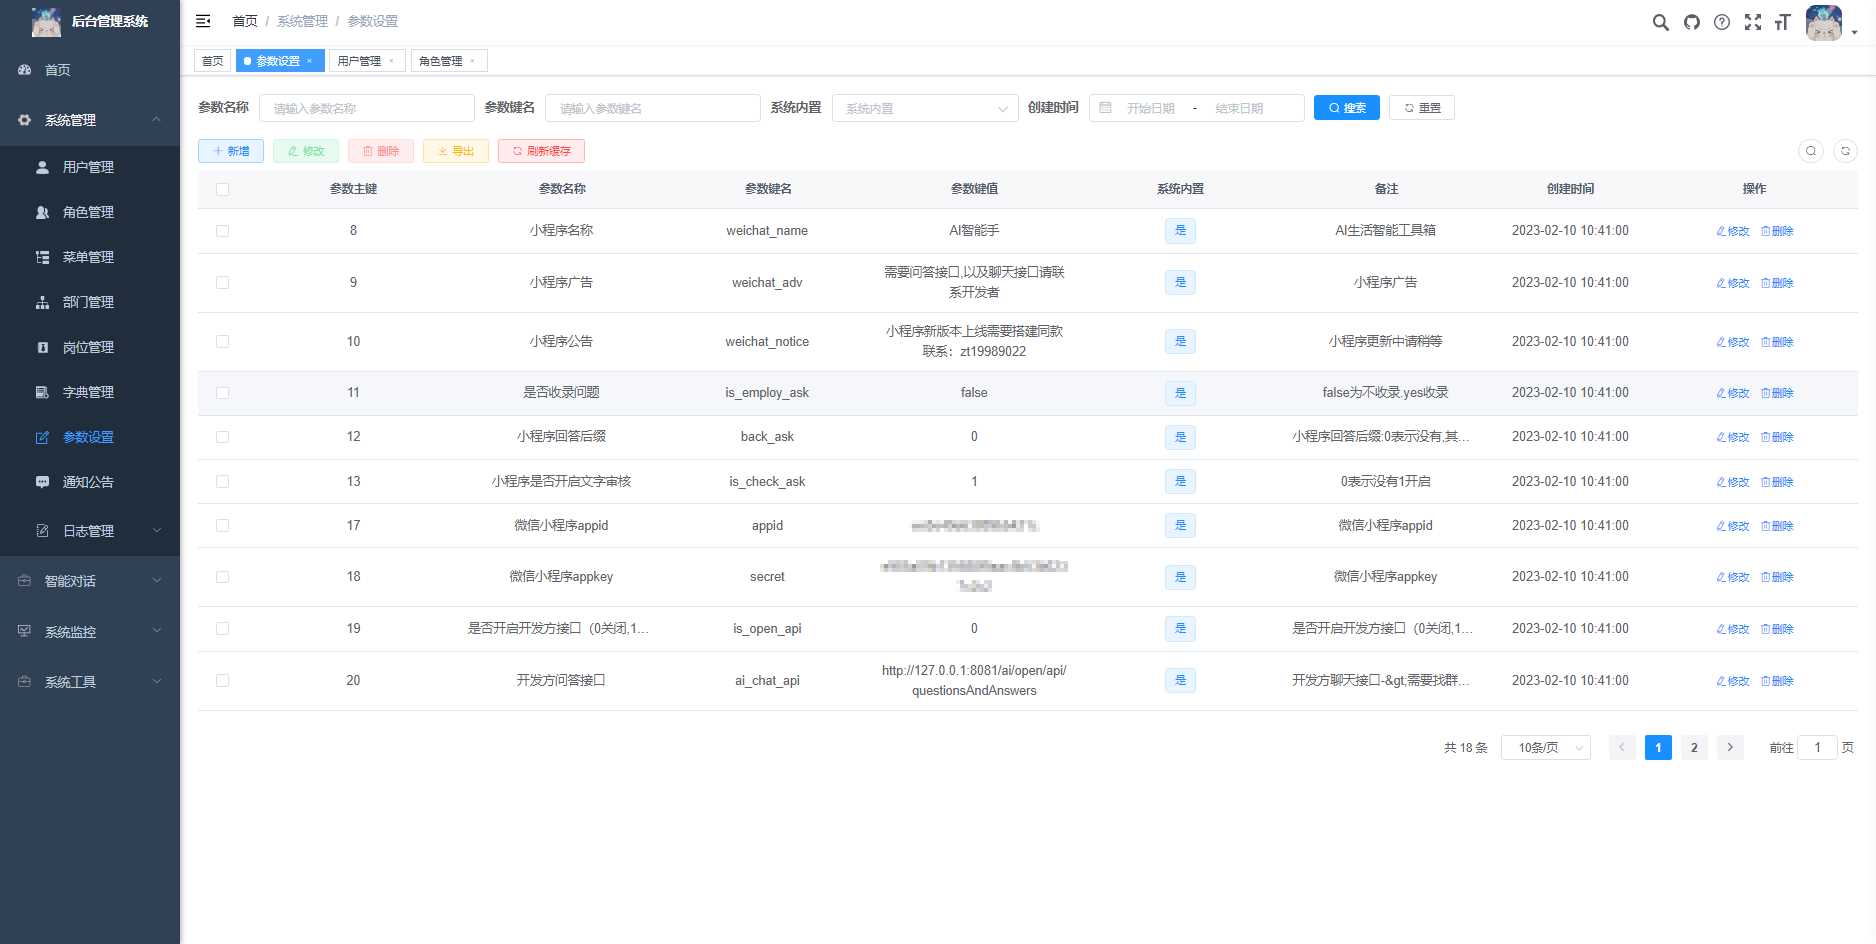Viewport: 1876px width, 944px height.
Task: Toggle the table search icon above the list
Action: pos(1811,151)
